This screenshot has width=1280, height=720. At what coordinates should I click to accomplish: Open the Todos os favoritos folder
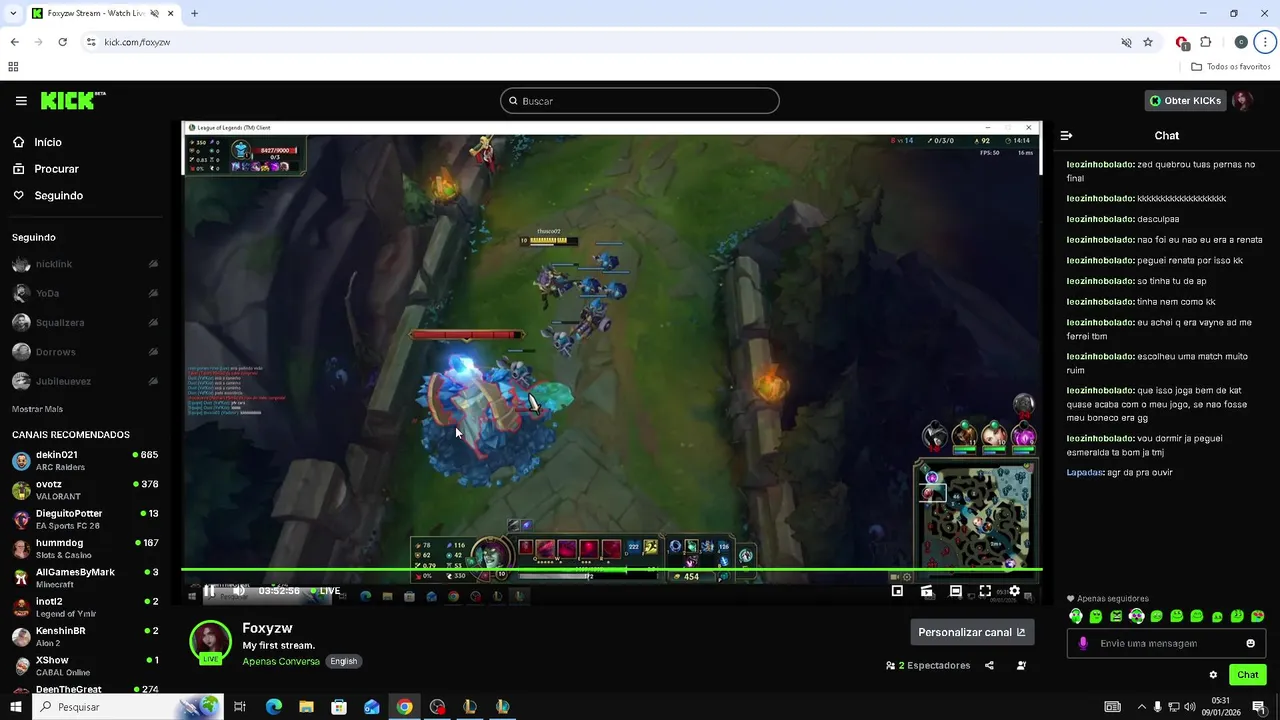click(1231, 67)
